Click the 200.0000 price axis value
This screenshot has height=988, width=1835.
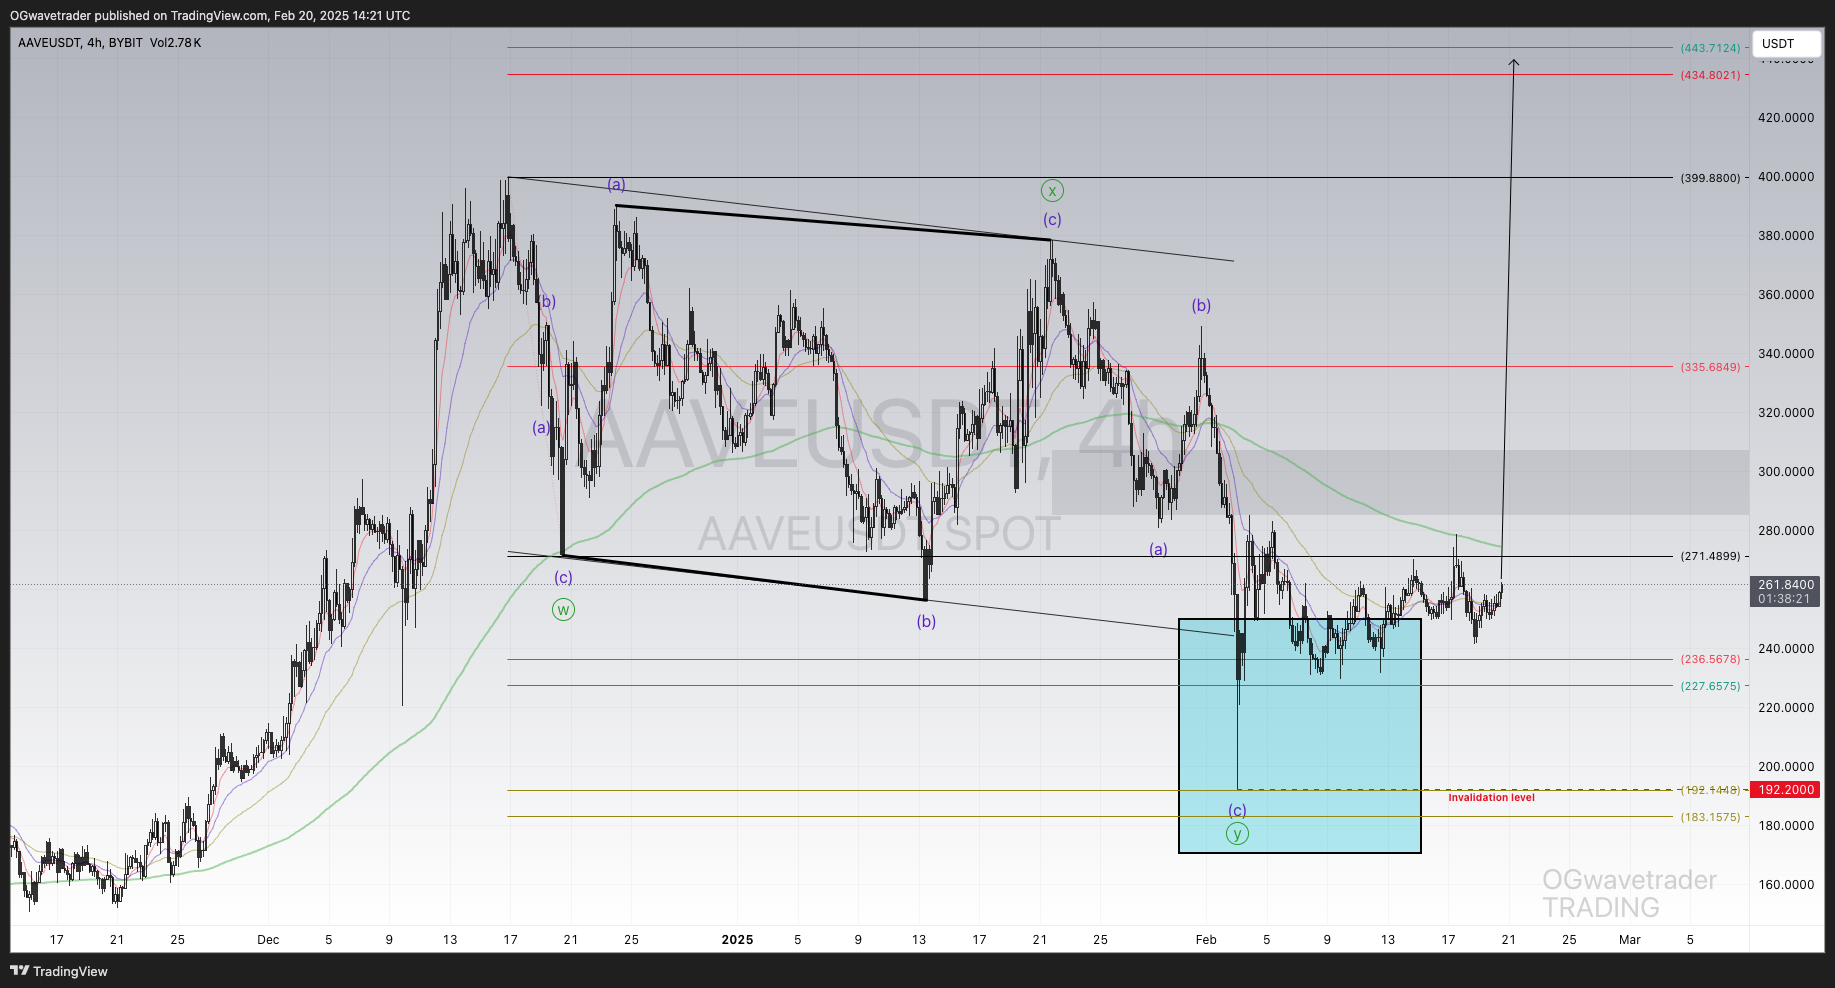pos(1786,767)
